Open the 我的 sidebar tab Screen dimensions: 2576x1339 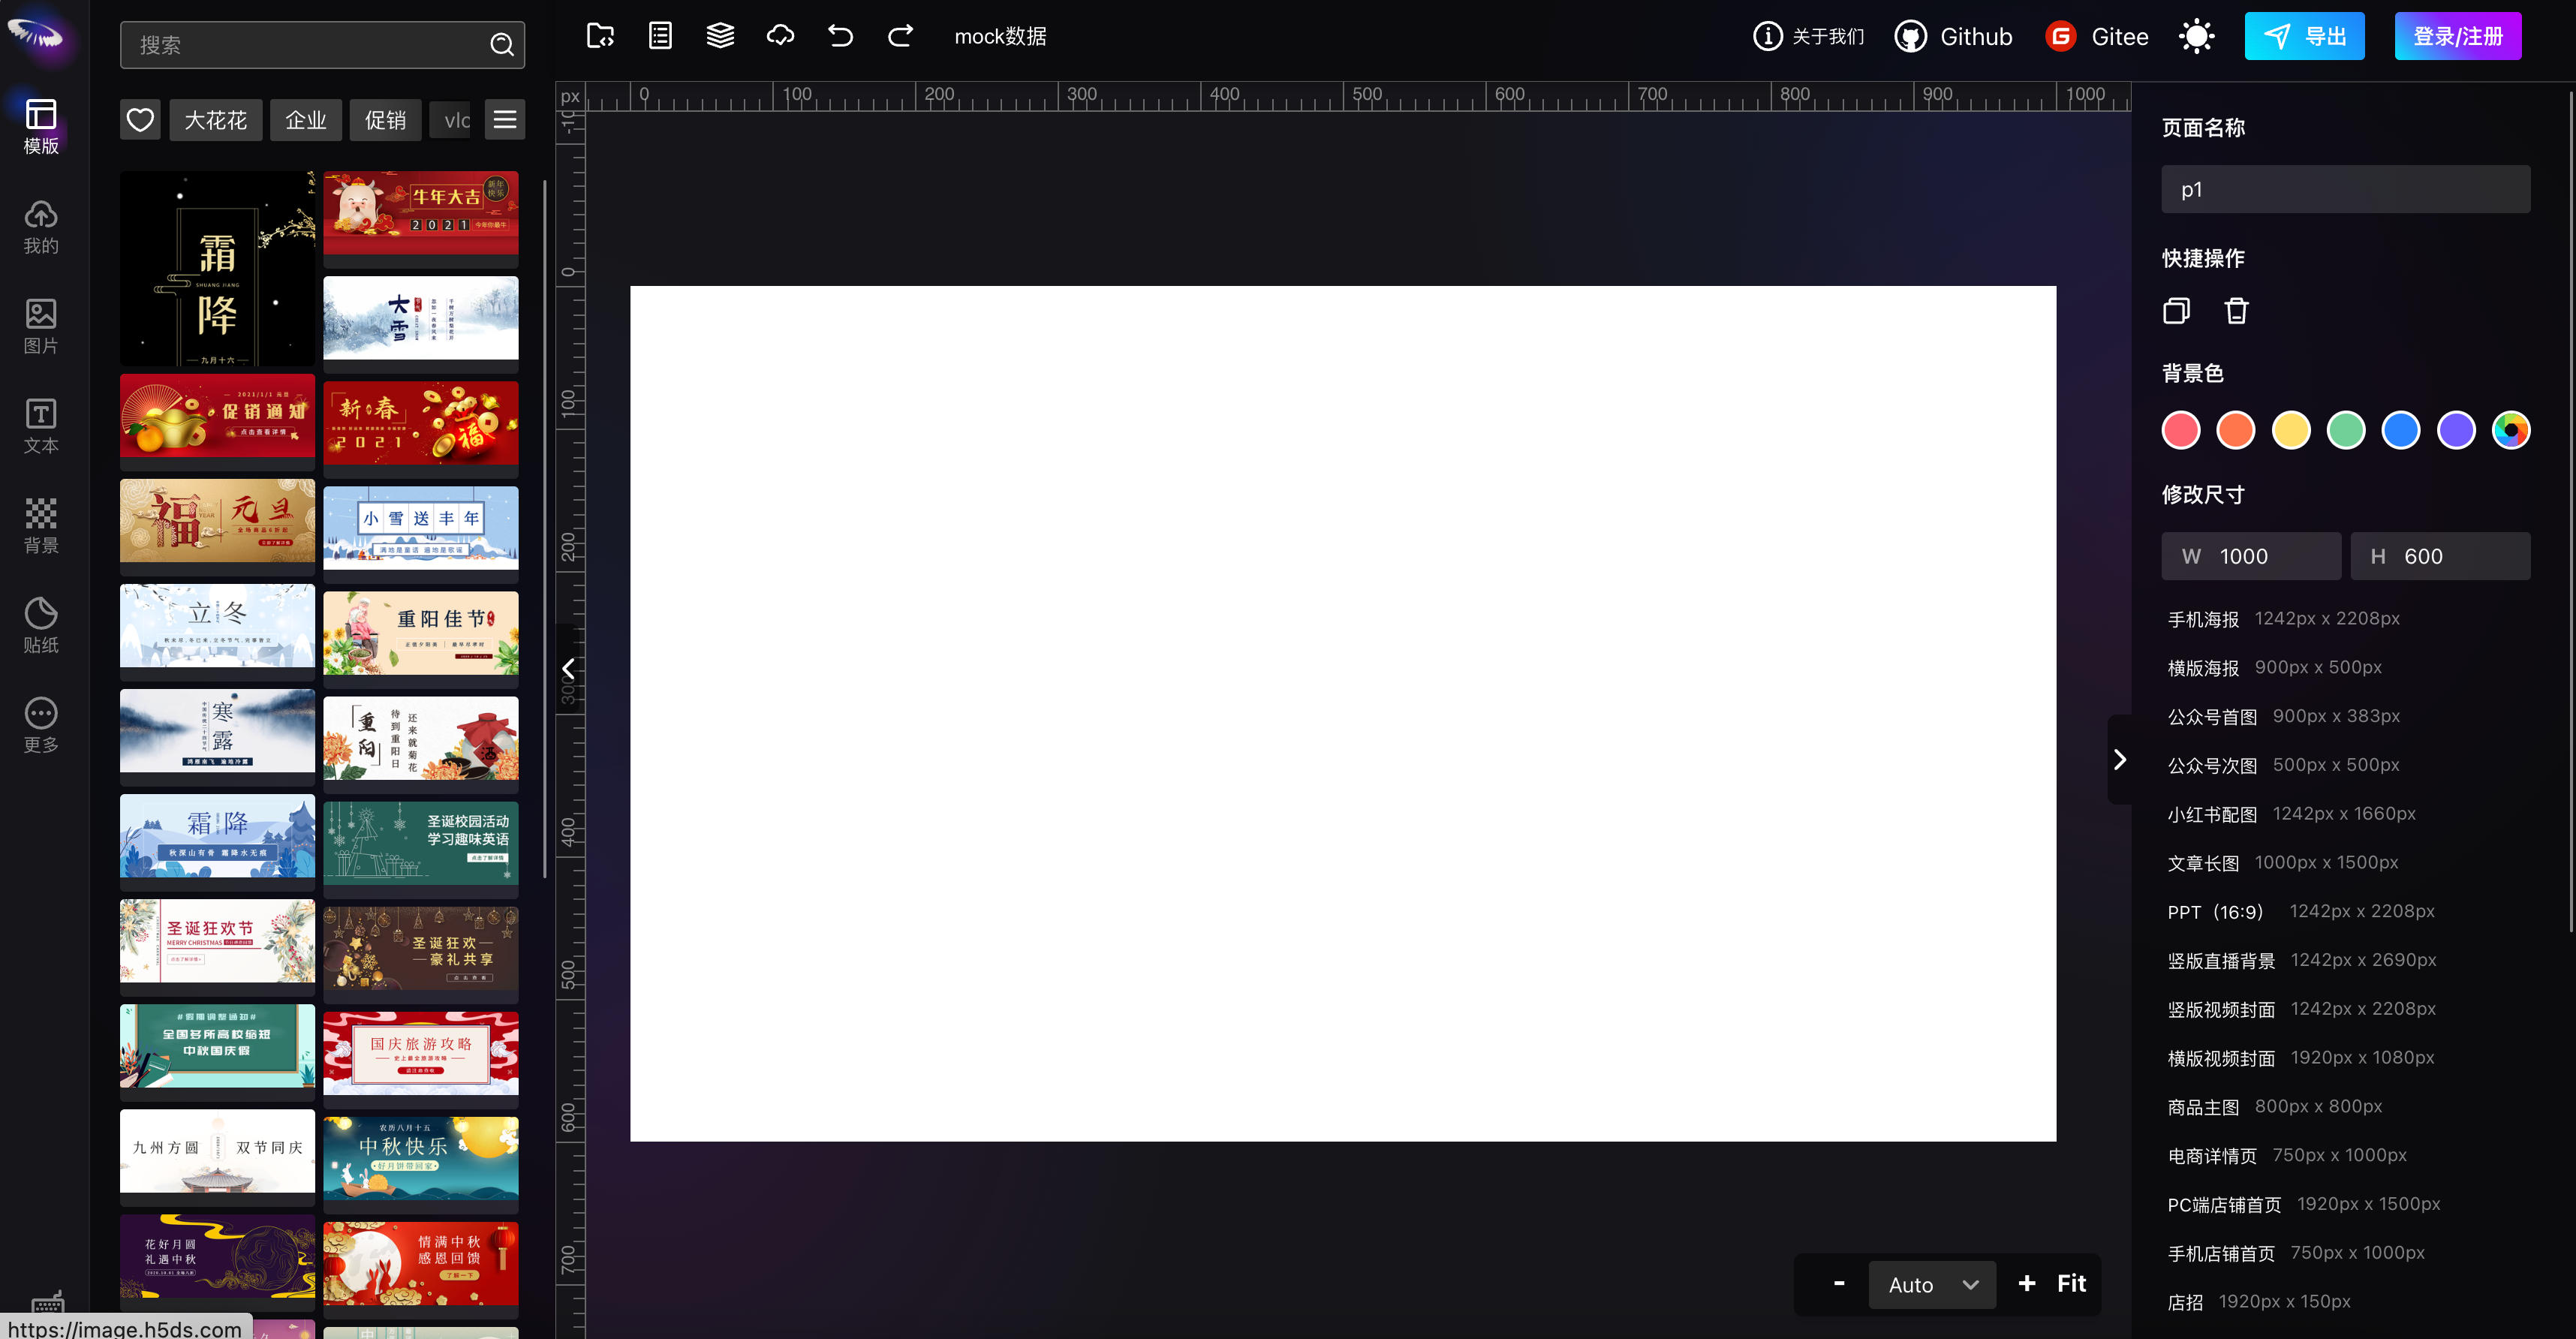pos(41,227)
